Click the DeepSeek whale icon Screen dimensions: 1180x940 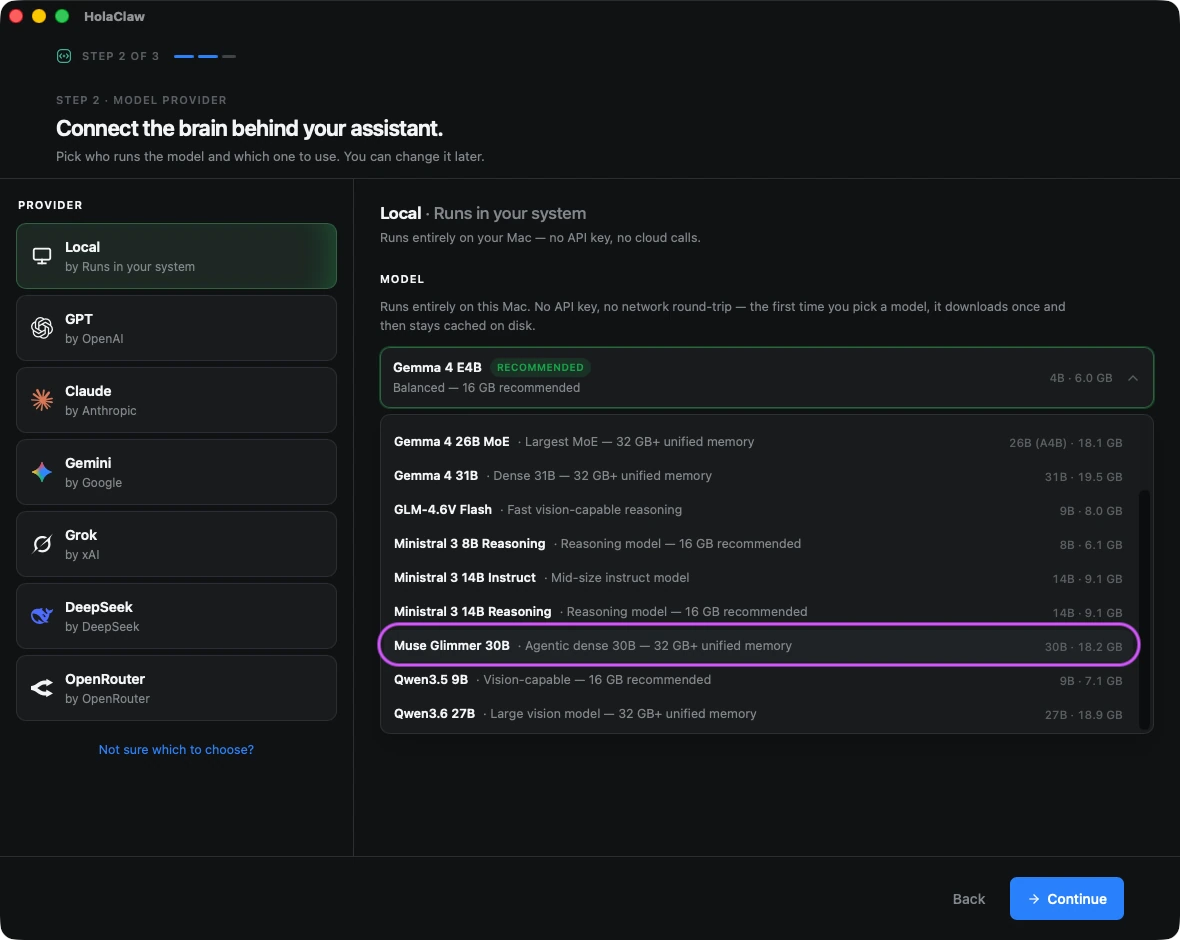42,616
